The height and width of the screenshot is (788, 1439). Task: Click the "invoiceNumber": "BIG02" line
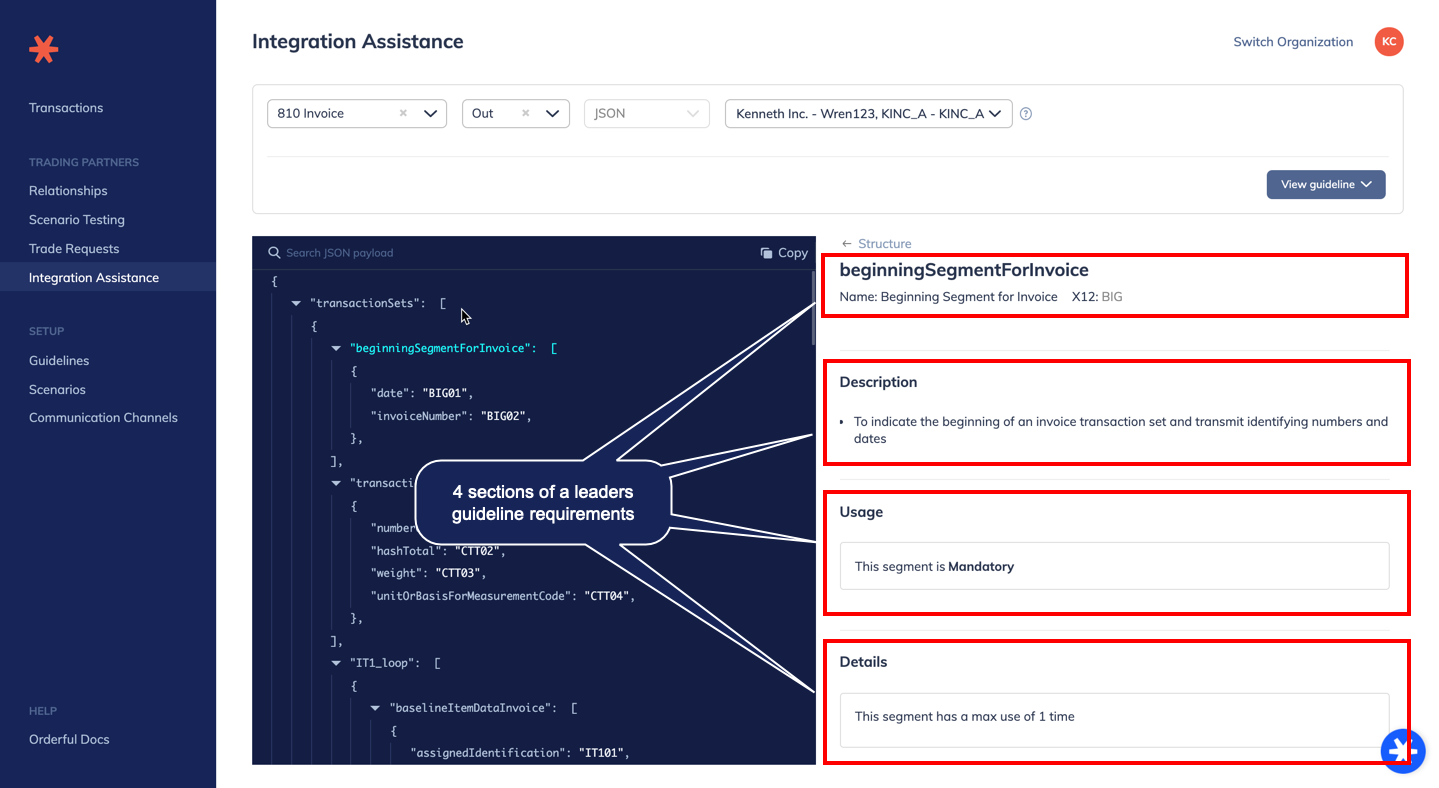tap(450, 416)
